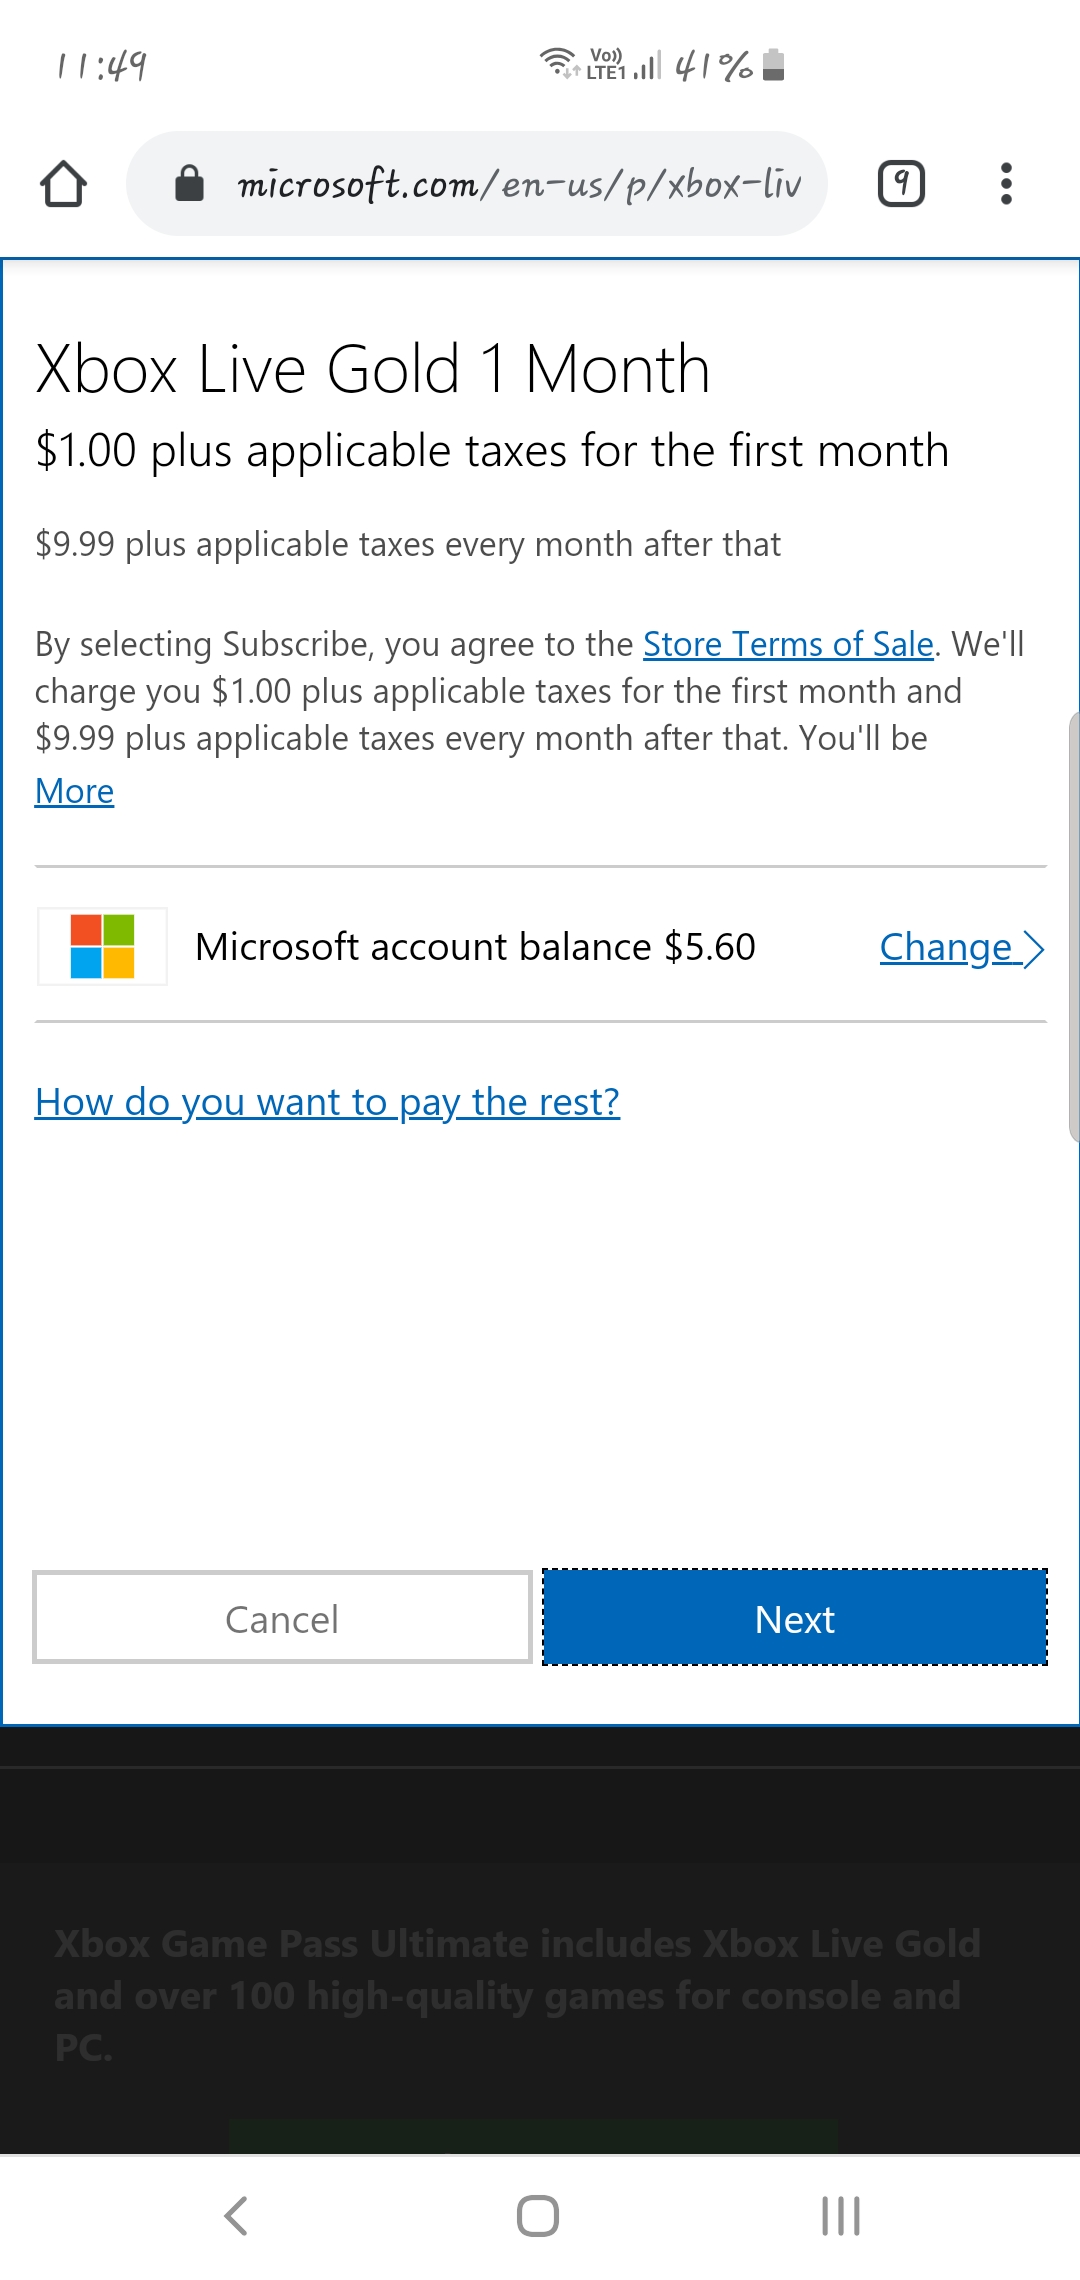1080x2280 pixels.
Task: Click the Next button
Action: pos(795,1618)
